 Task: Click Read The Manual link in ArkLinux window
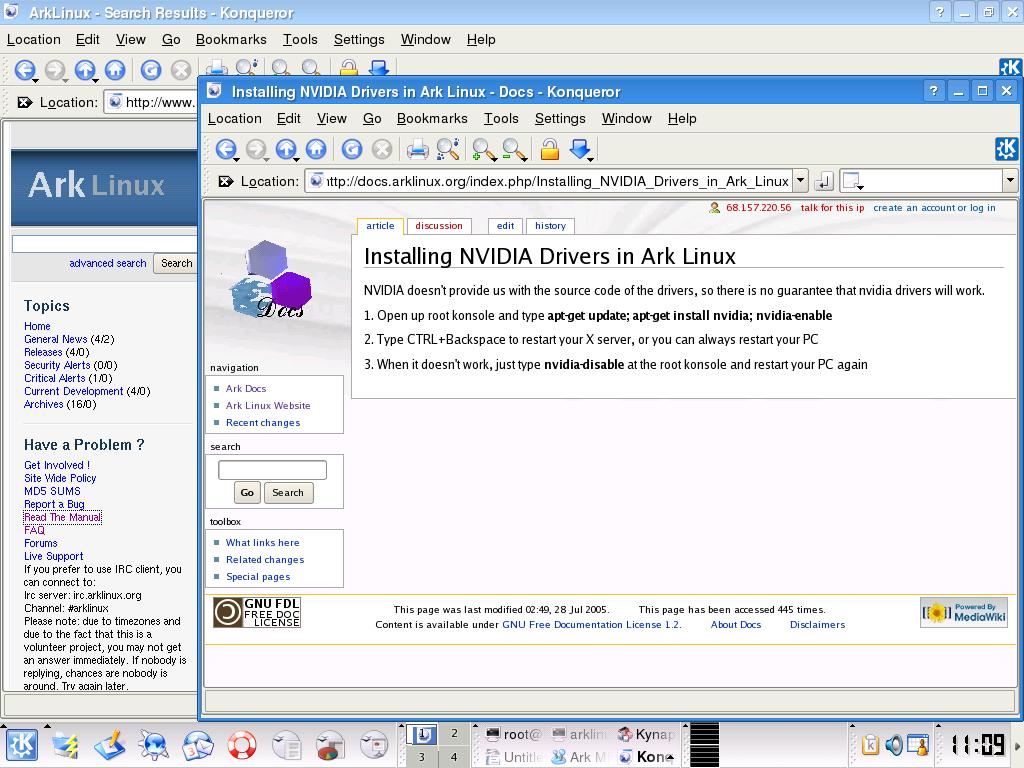pyautogui.click(x=63, y=517)
